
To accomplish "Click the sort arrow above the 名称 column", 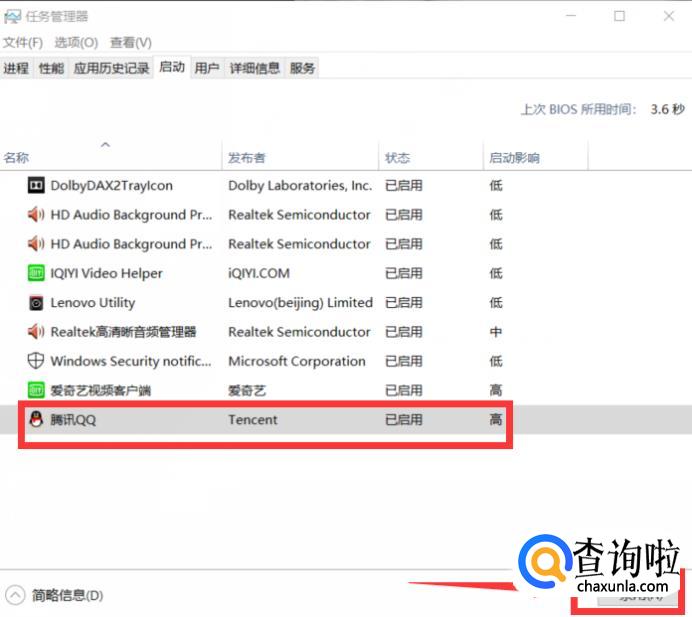I will click(x=105, y=144).
